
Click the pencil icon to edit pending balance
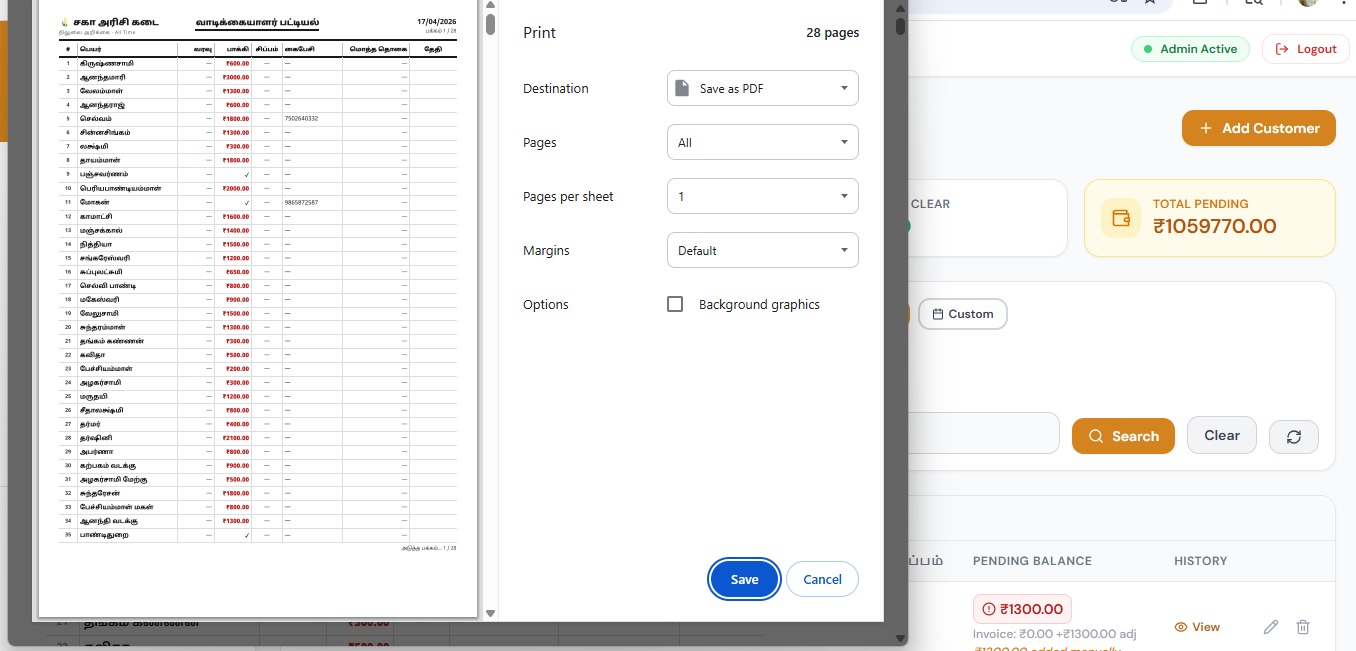pos(1271,627)
